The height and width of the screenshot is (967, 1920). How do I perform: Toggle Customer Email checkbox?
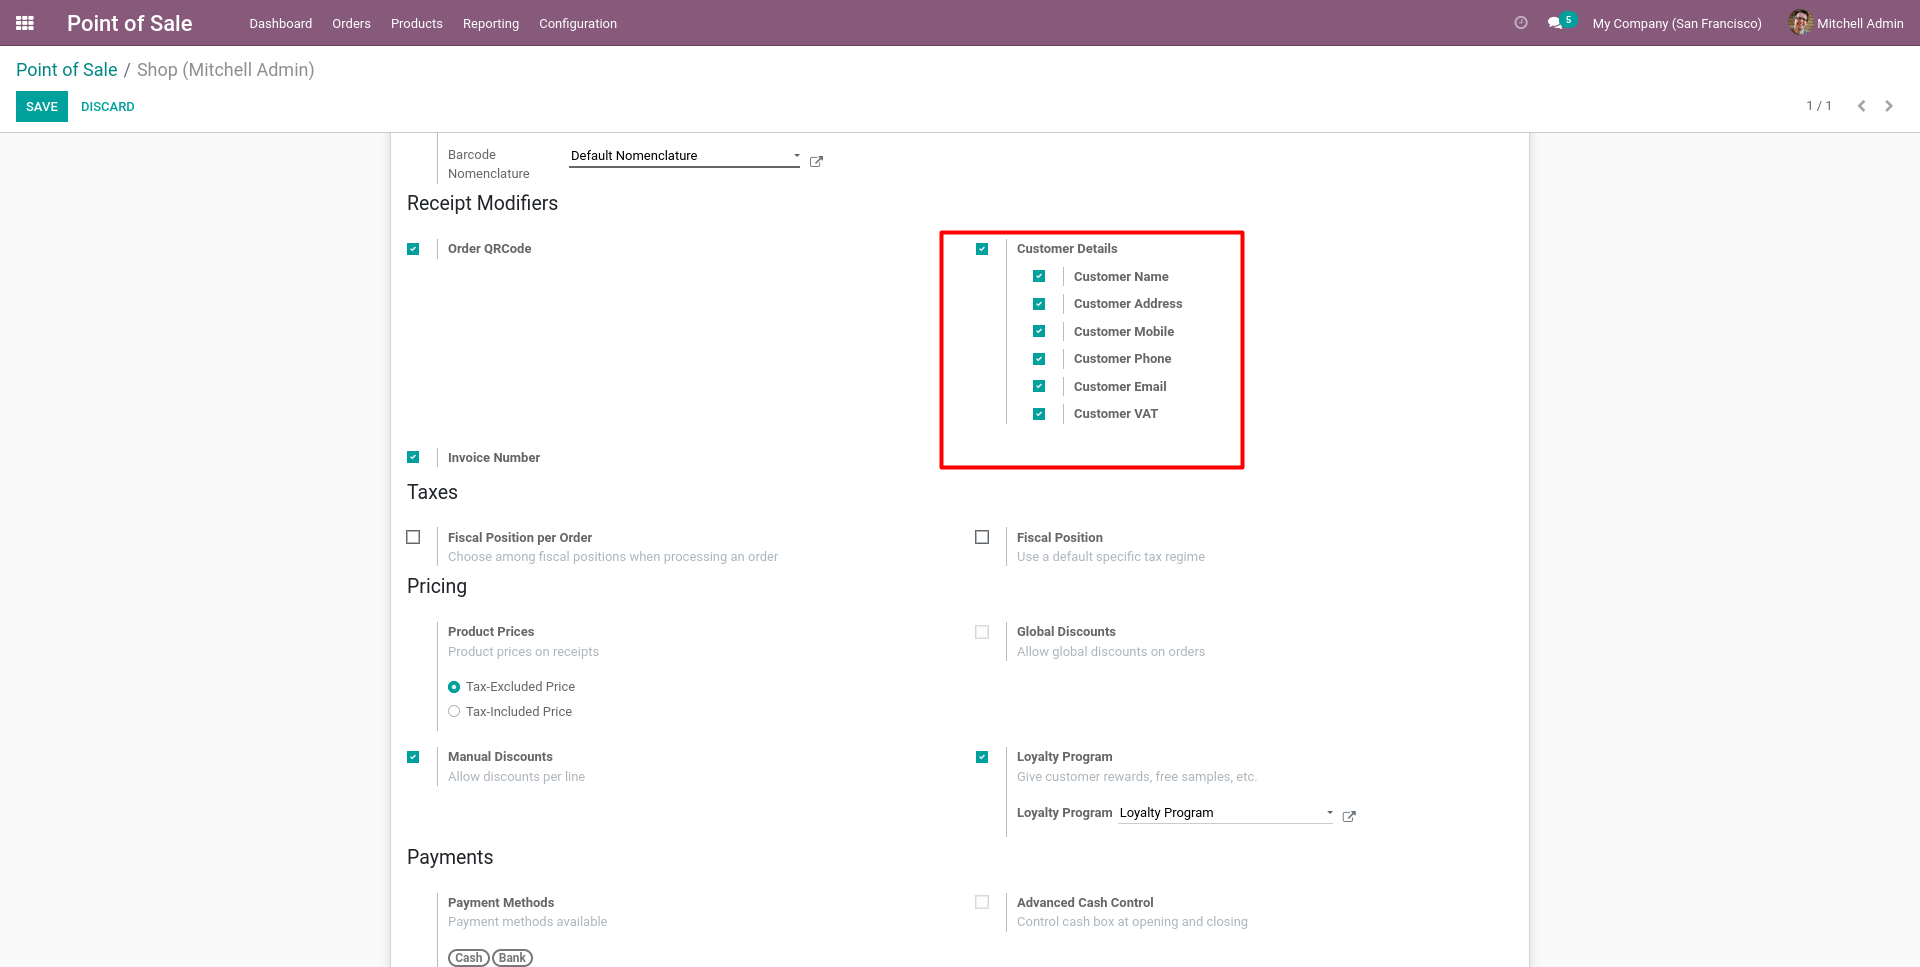click(1039, 386)
